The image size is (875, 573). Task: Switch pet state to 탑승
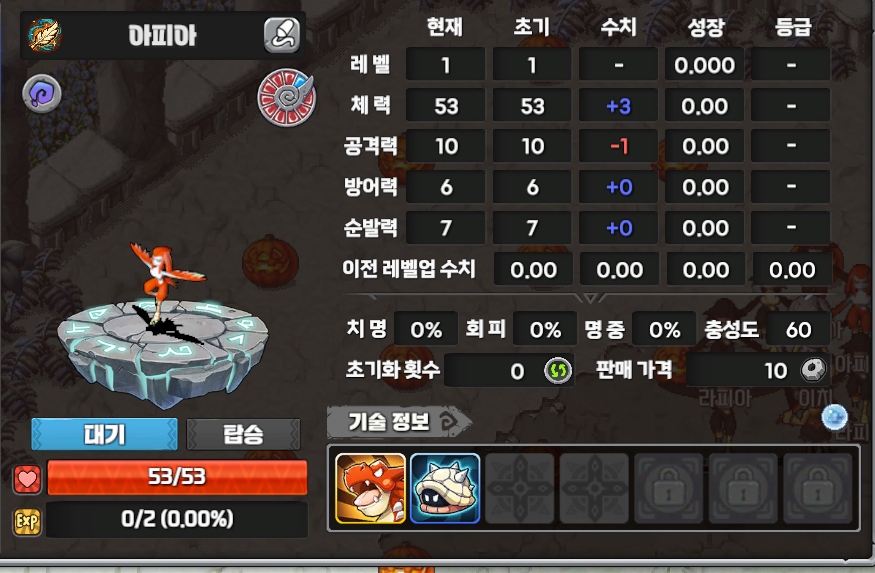243,434
